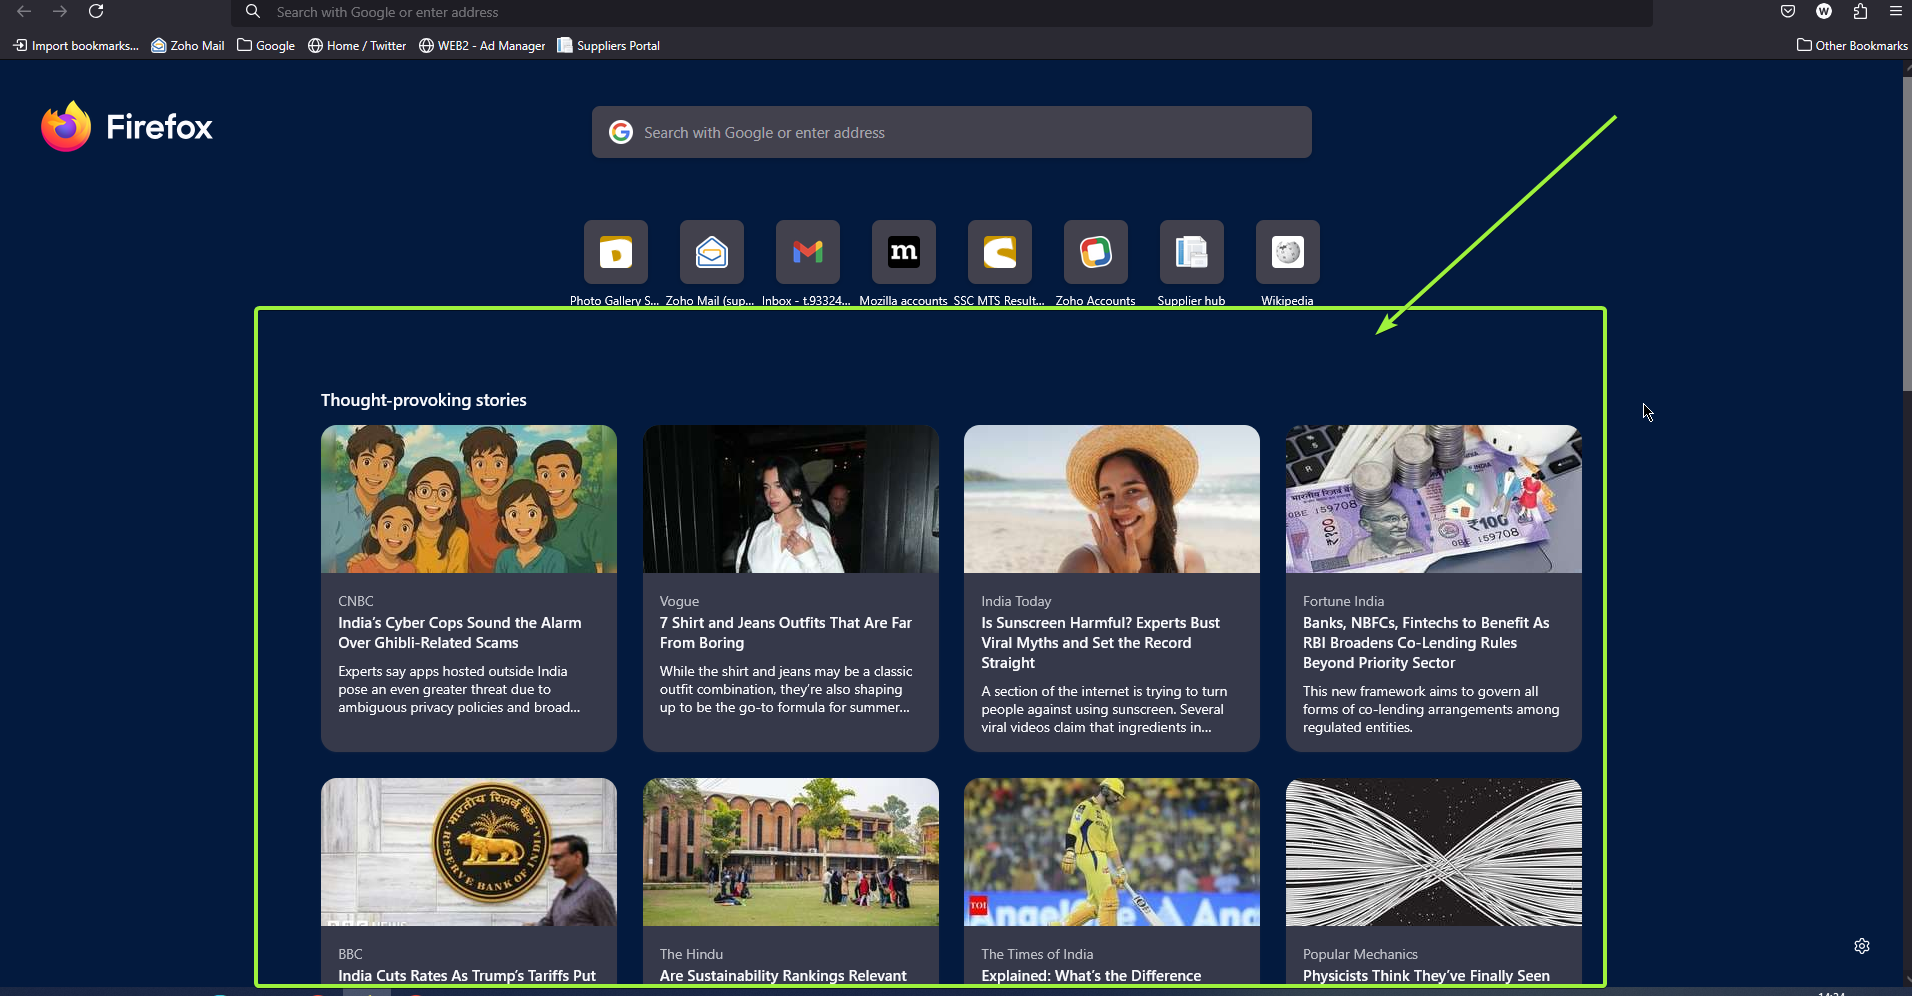The height and width of the screenshot is (996, 1912).
Task: Open the new tab personalize gear icon
Action: click(x=1862, y=946)
